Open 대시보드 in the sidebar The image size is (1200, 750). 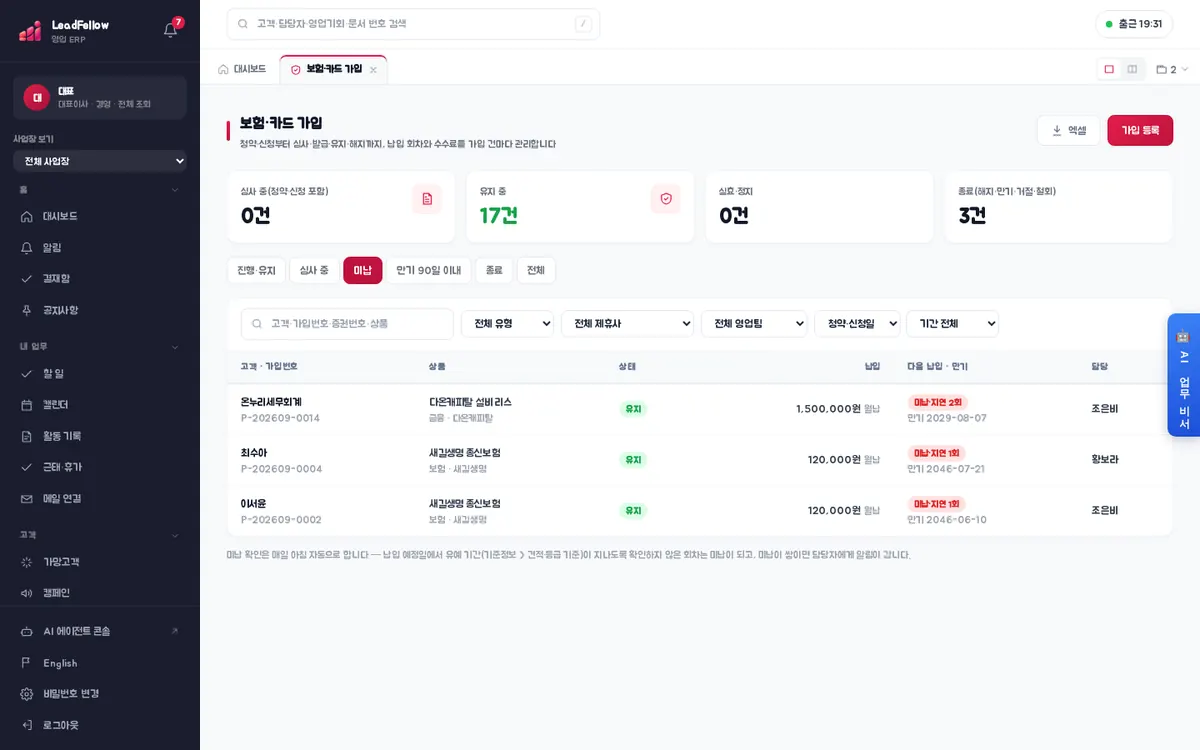100,216
